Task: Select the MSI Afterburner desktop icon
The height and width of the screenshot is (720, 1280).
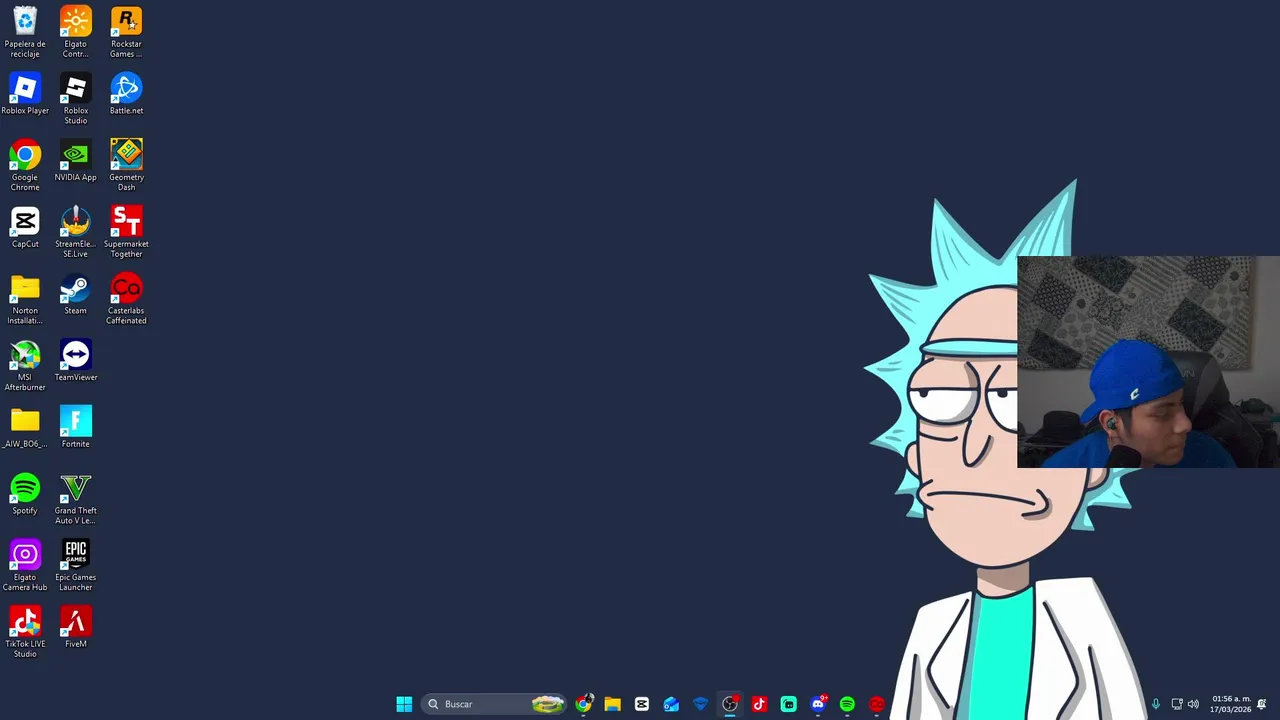Action: pyautogui.click(x=25, y=366)
